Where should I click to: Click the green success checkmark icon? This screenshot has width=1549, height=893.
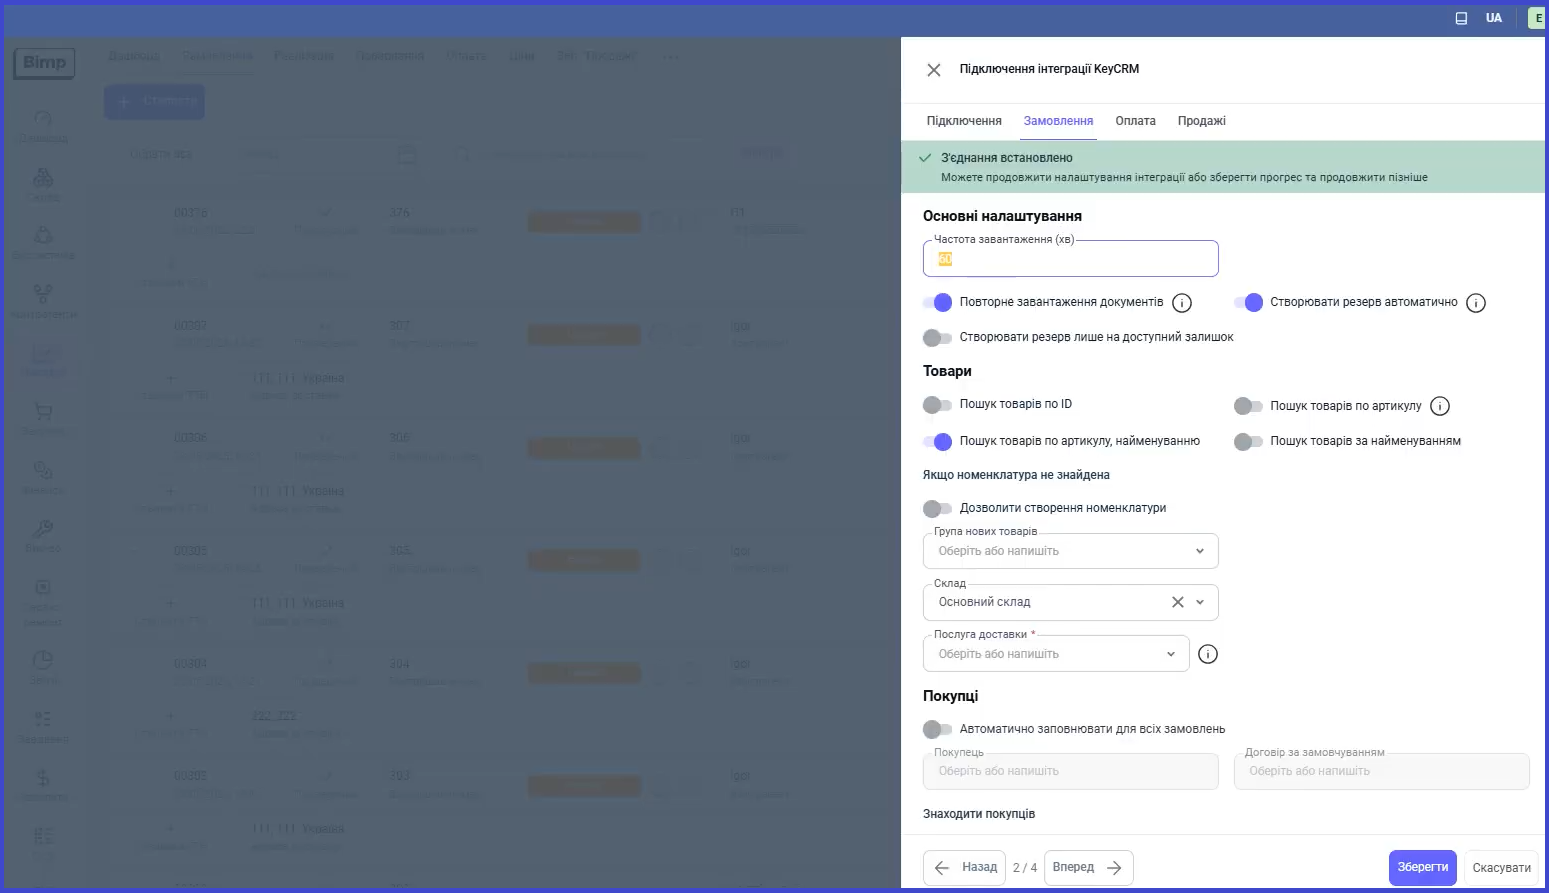click(926, 158)
